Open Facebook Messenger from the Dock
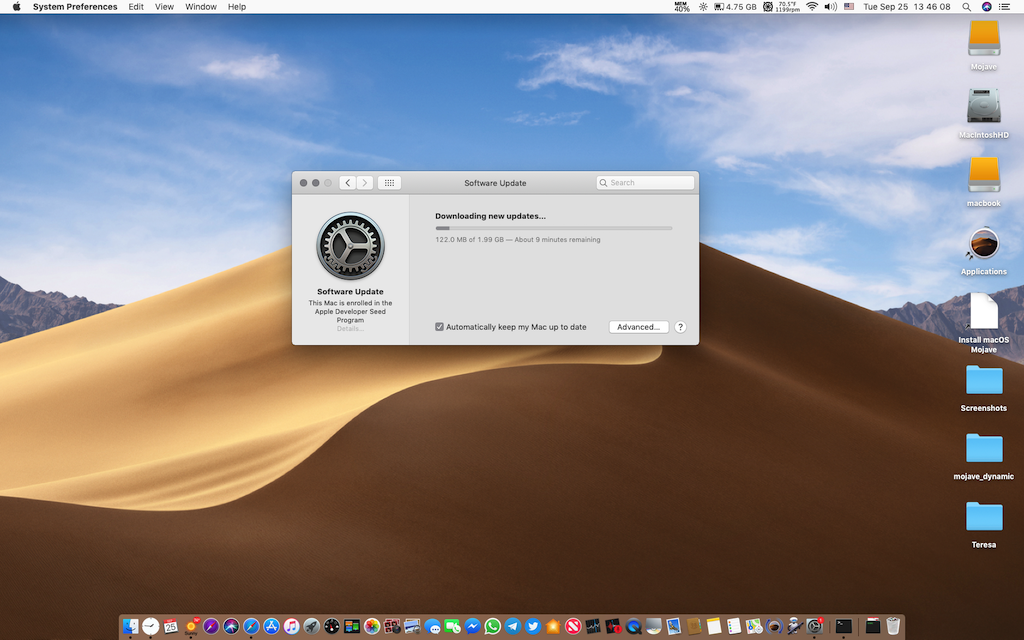The image size is (1024, 640). pos(473,626)
